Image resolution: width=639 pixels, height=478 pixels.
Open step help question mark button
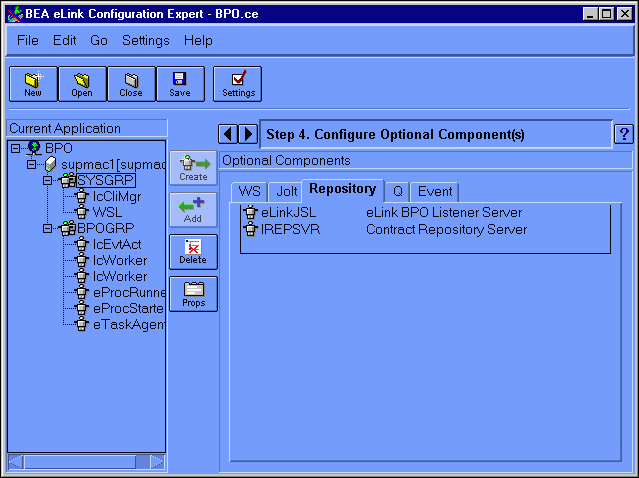click(624, 134)
